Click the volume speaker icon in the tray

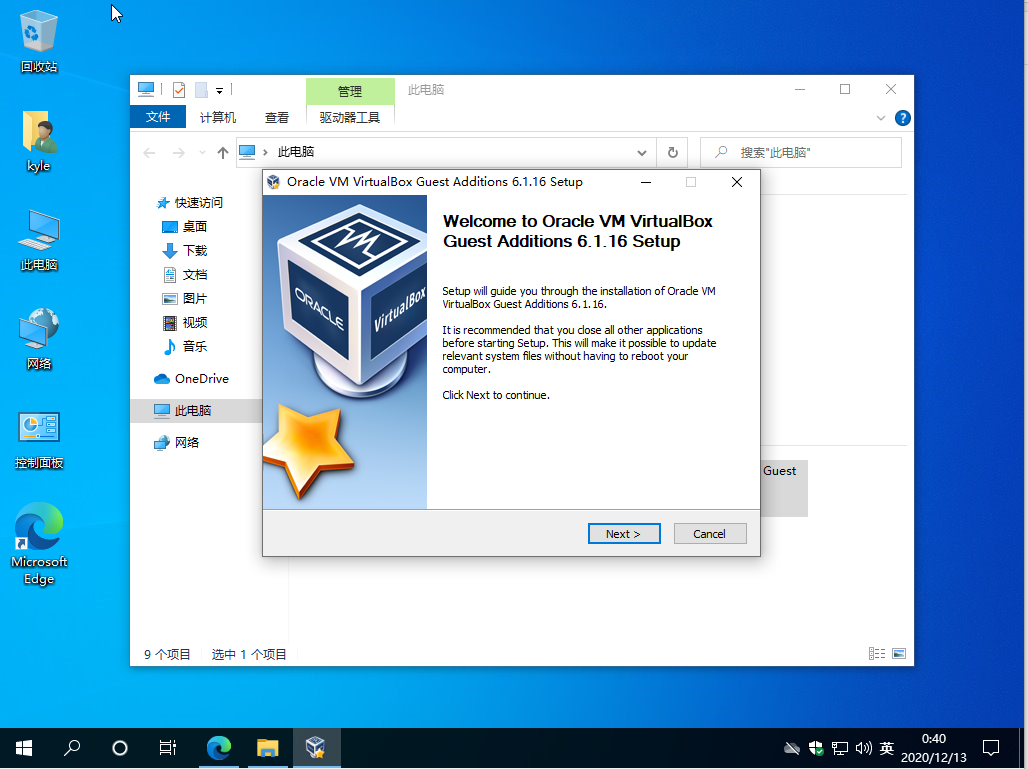pyautogui.click(x=863, y=747)
